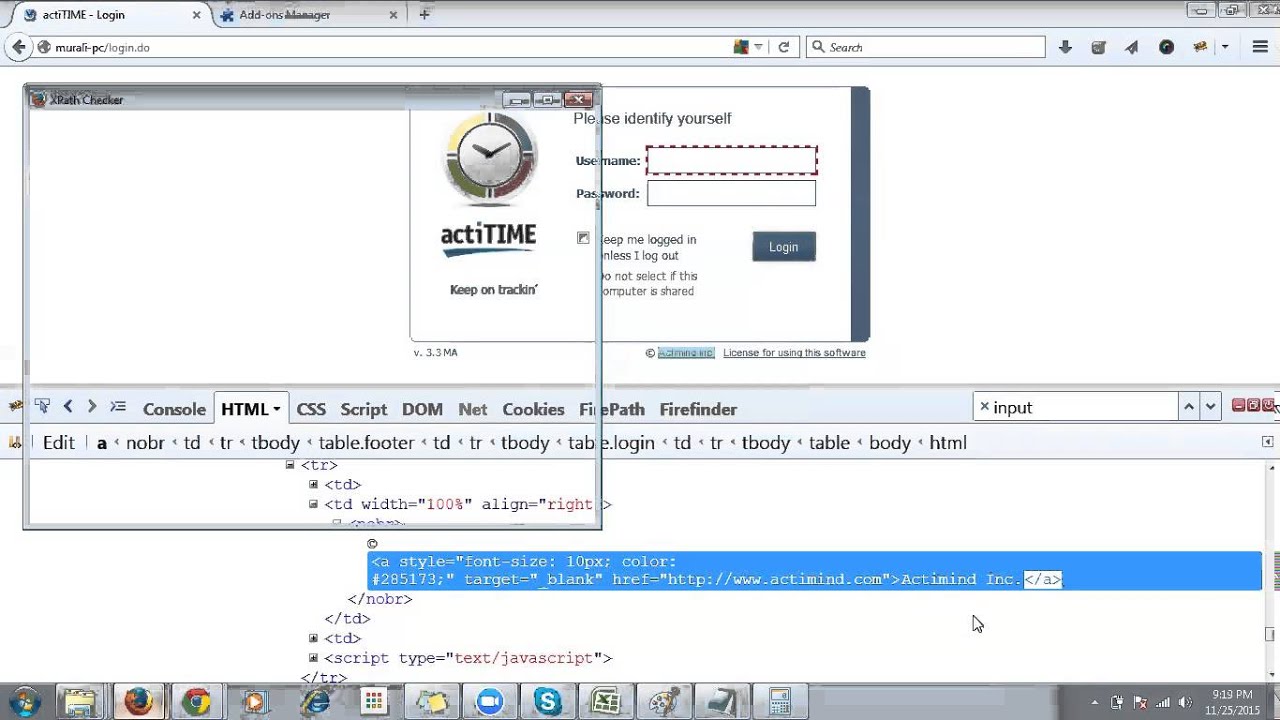Switch to the Script tab in Firebug

[x=364, y=409]
